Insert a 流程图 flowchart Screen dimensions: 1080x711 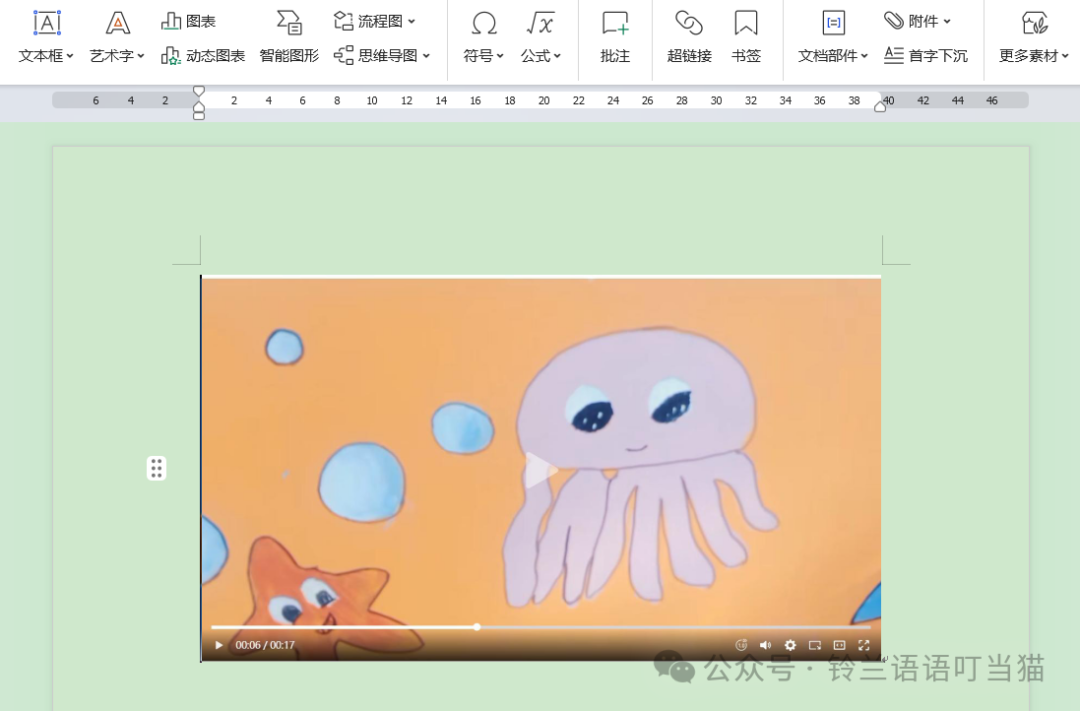[x=374, y=21]
